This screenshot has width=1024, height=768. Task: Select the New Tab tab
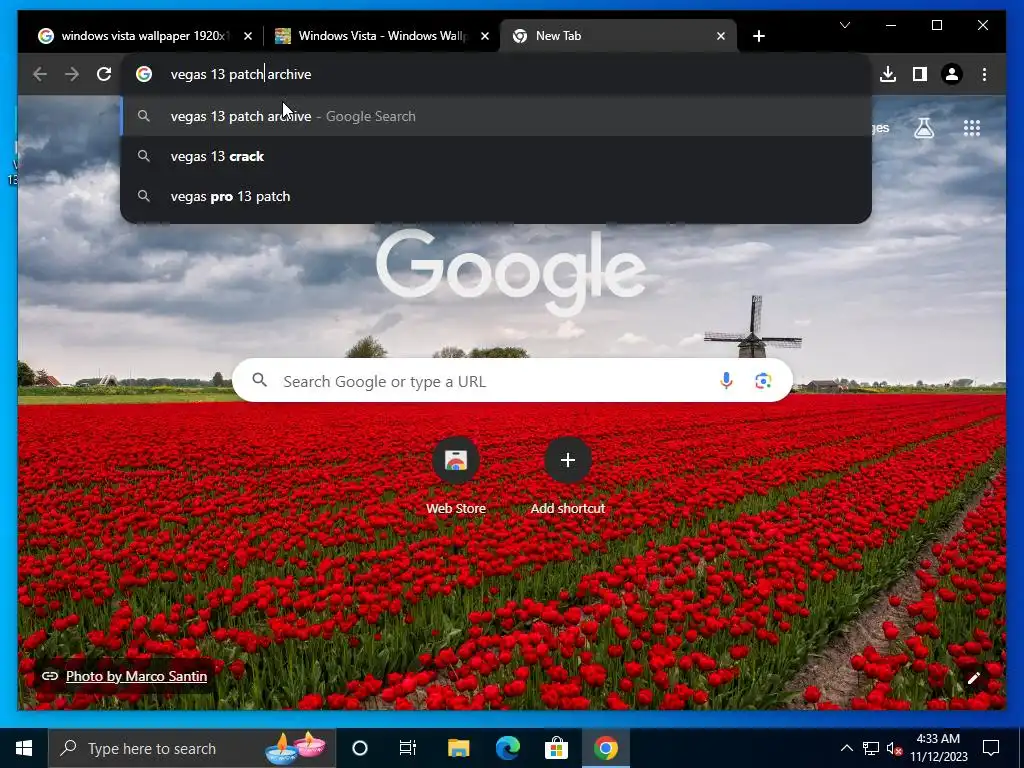point(618,36)
